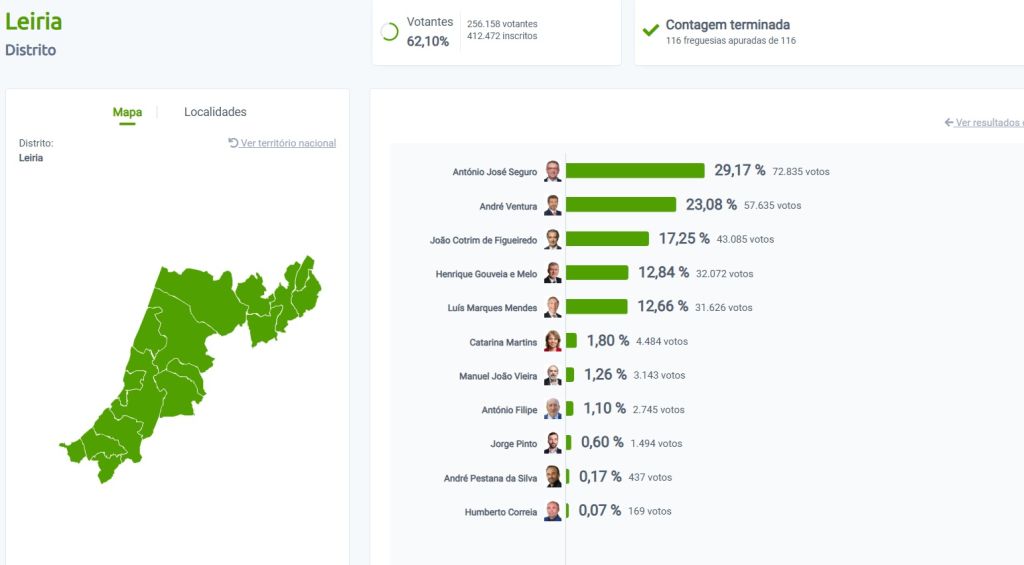Viewport: 1024px width, 565px height.
Task: Click André Ventura's candidate photo
Action: (552, 205)
